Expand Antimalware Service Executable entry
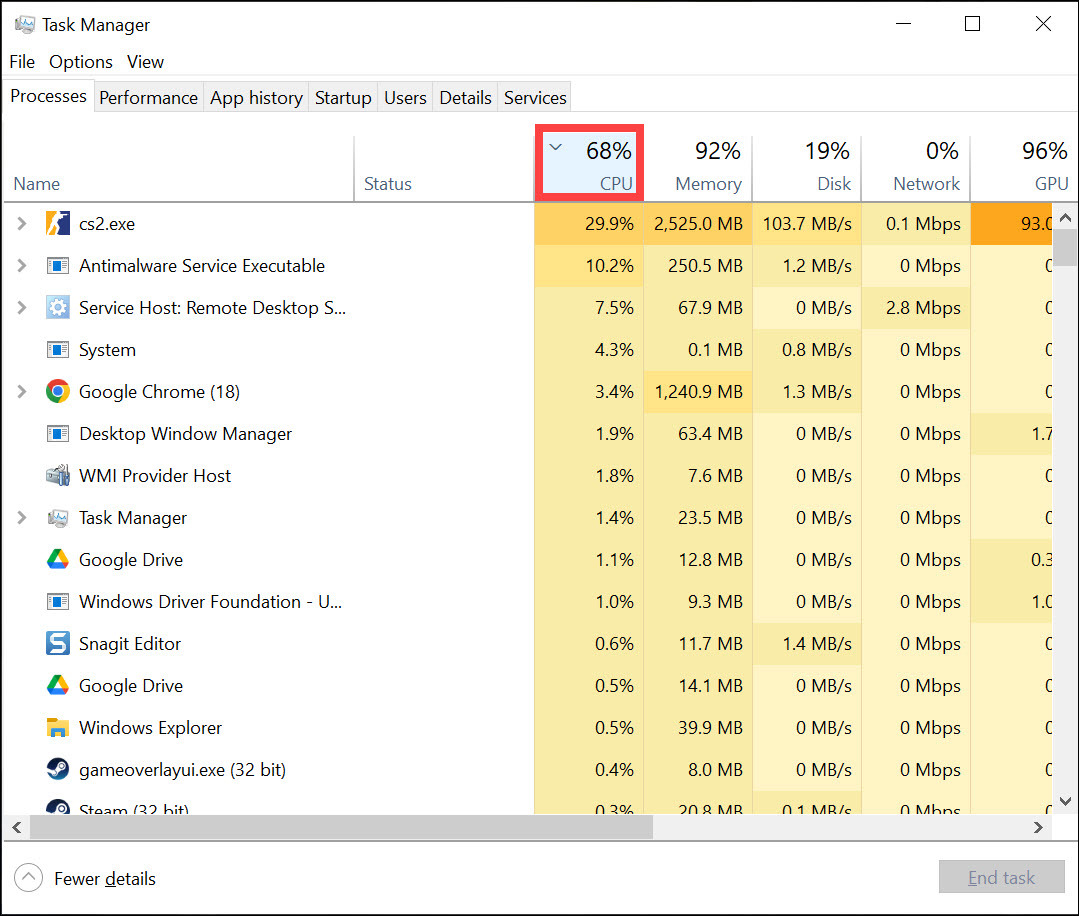Viewport: 1079px width, 916px height. click(22, 266)
